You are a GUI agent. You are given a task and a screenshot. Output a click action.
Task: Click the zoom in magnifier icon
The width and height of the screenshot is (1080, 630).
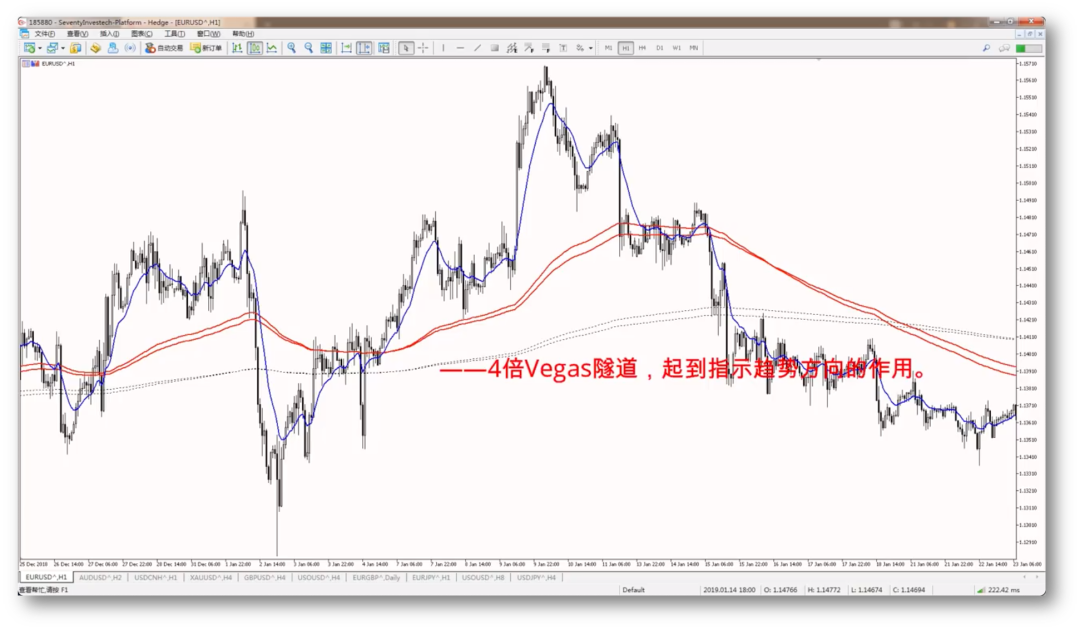[x=291, y=48]
